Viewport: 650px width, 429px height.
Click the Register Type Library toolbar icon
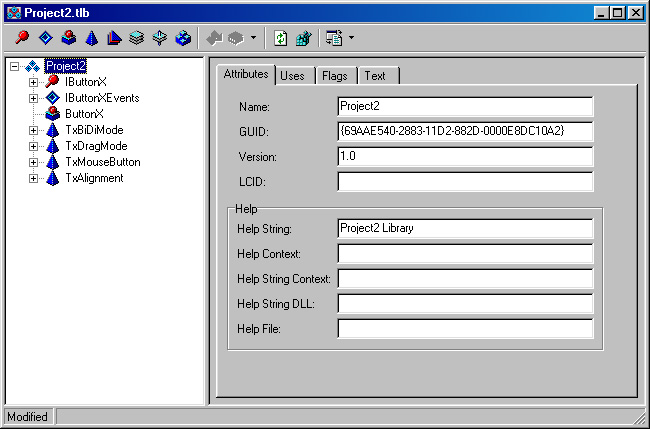click(x=303, y=38)
